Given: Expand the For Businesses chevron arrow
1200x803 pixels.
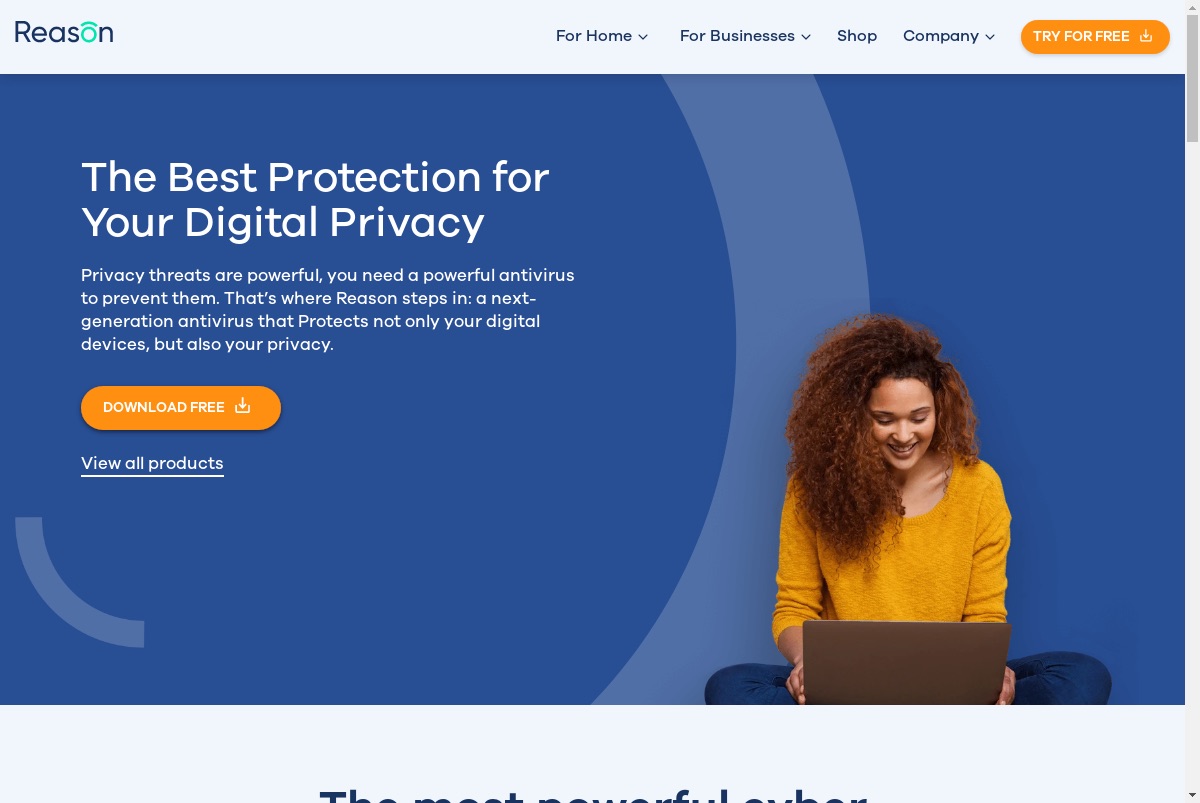Looking at the screenshot, I should pos(806,37).
